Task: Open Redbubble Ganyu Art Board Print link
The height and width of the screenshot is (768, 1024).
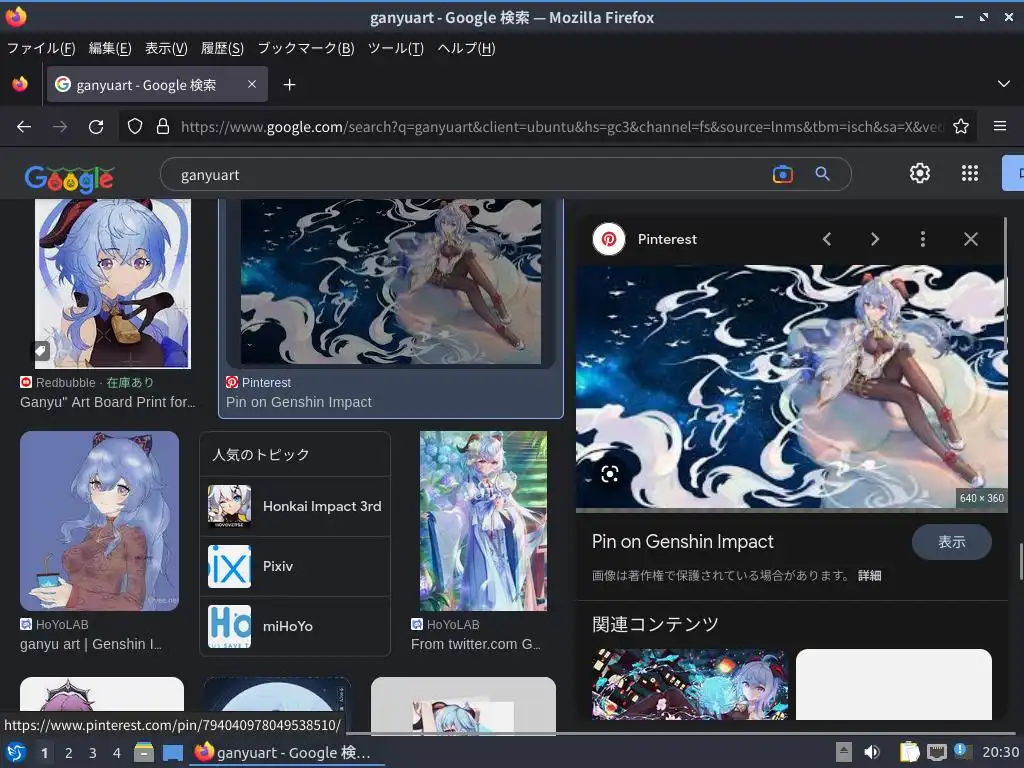Action: pyautogui.click(x=108, y=402)
